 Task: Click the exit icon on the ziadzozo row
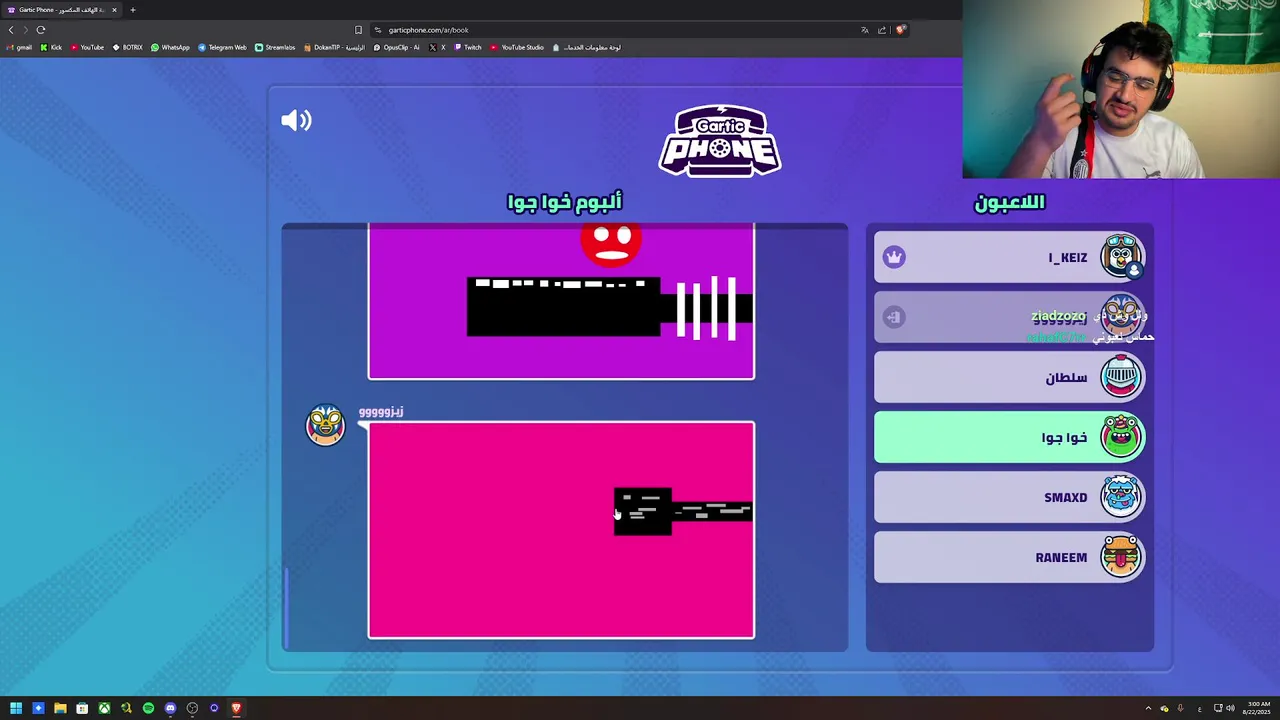pyautogui.click(x=894, y=317)
